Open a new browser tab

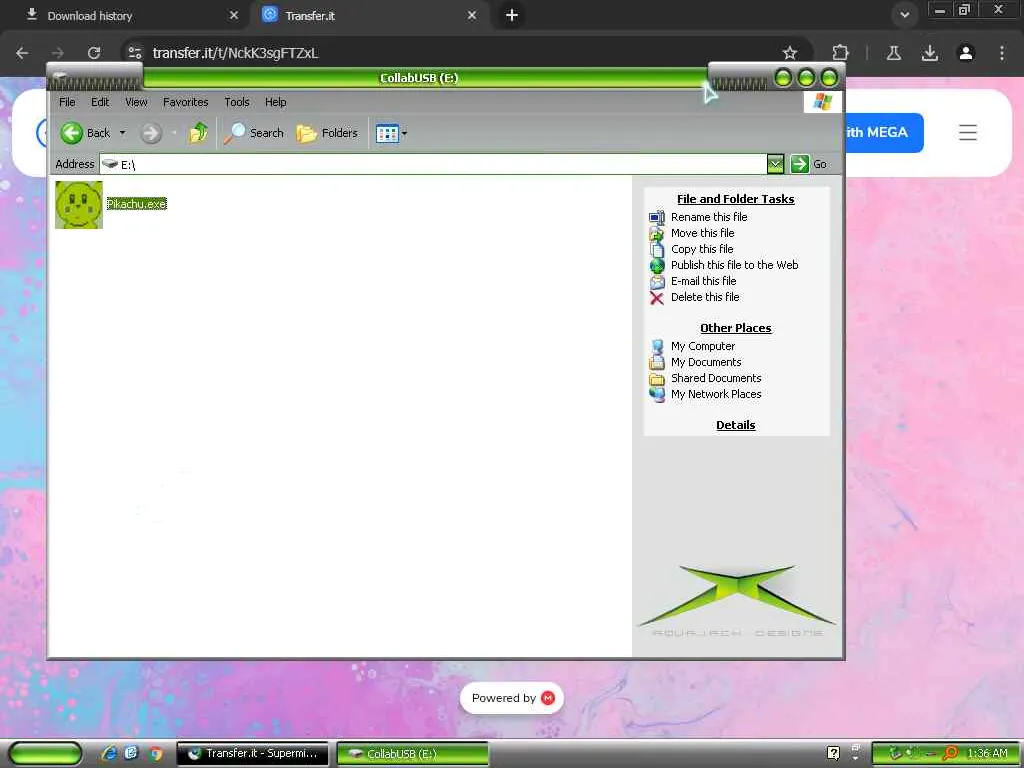(512, 15)
